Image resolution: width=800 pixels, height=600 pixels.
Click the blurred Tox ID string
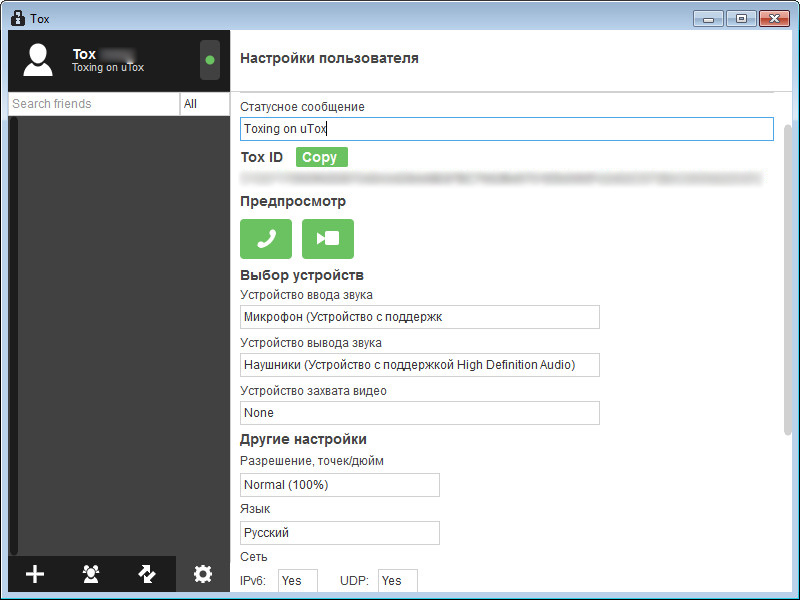pos(502,178)
